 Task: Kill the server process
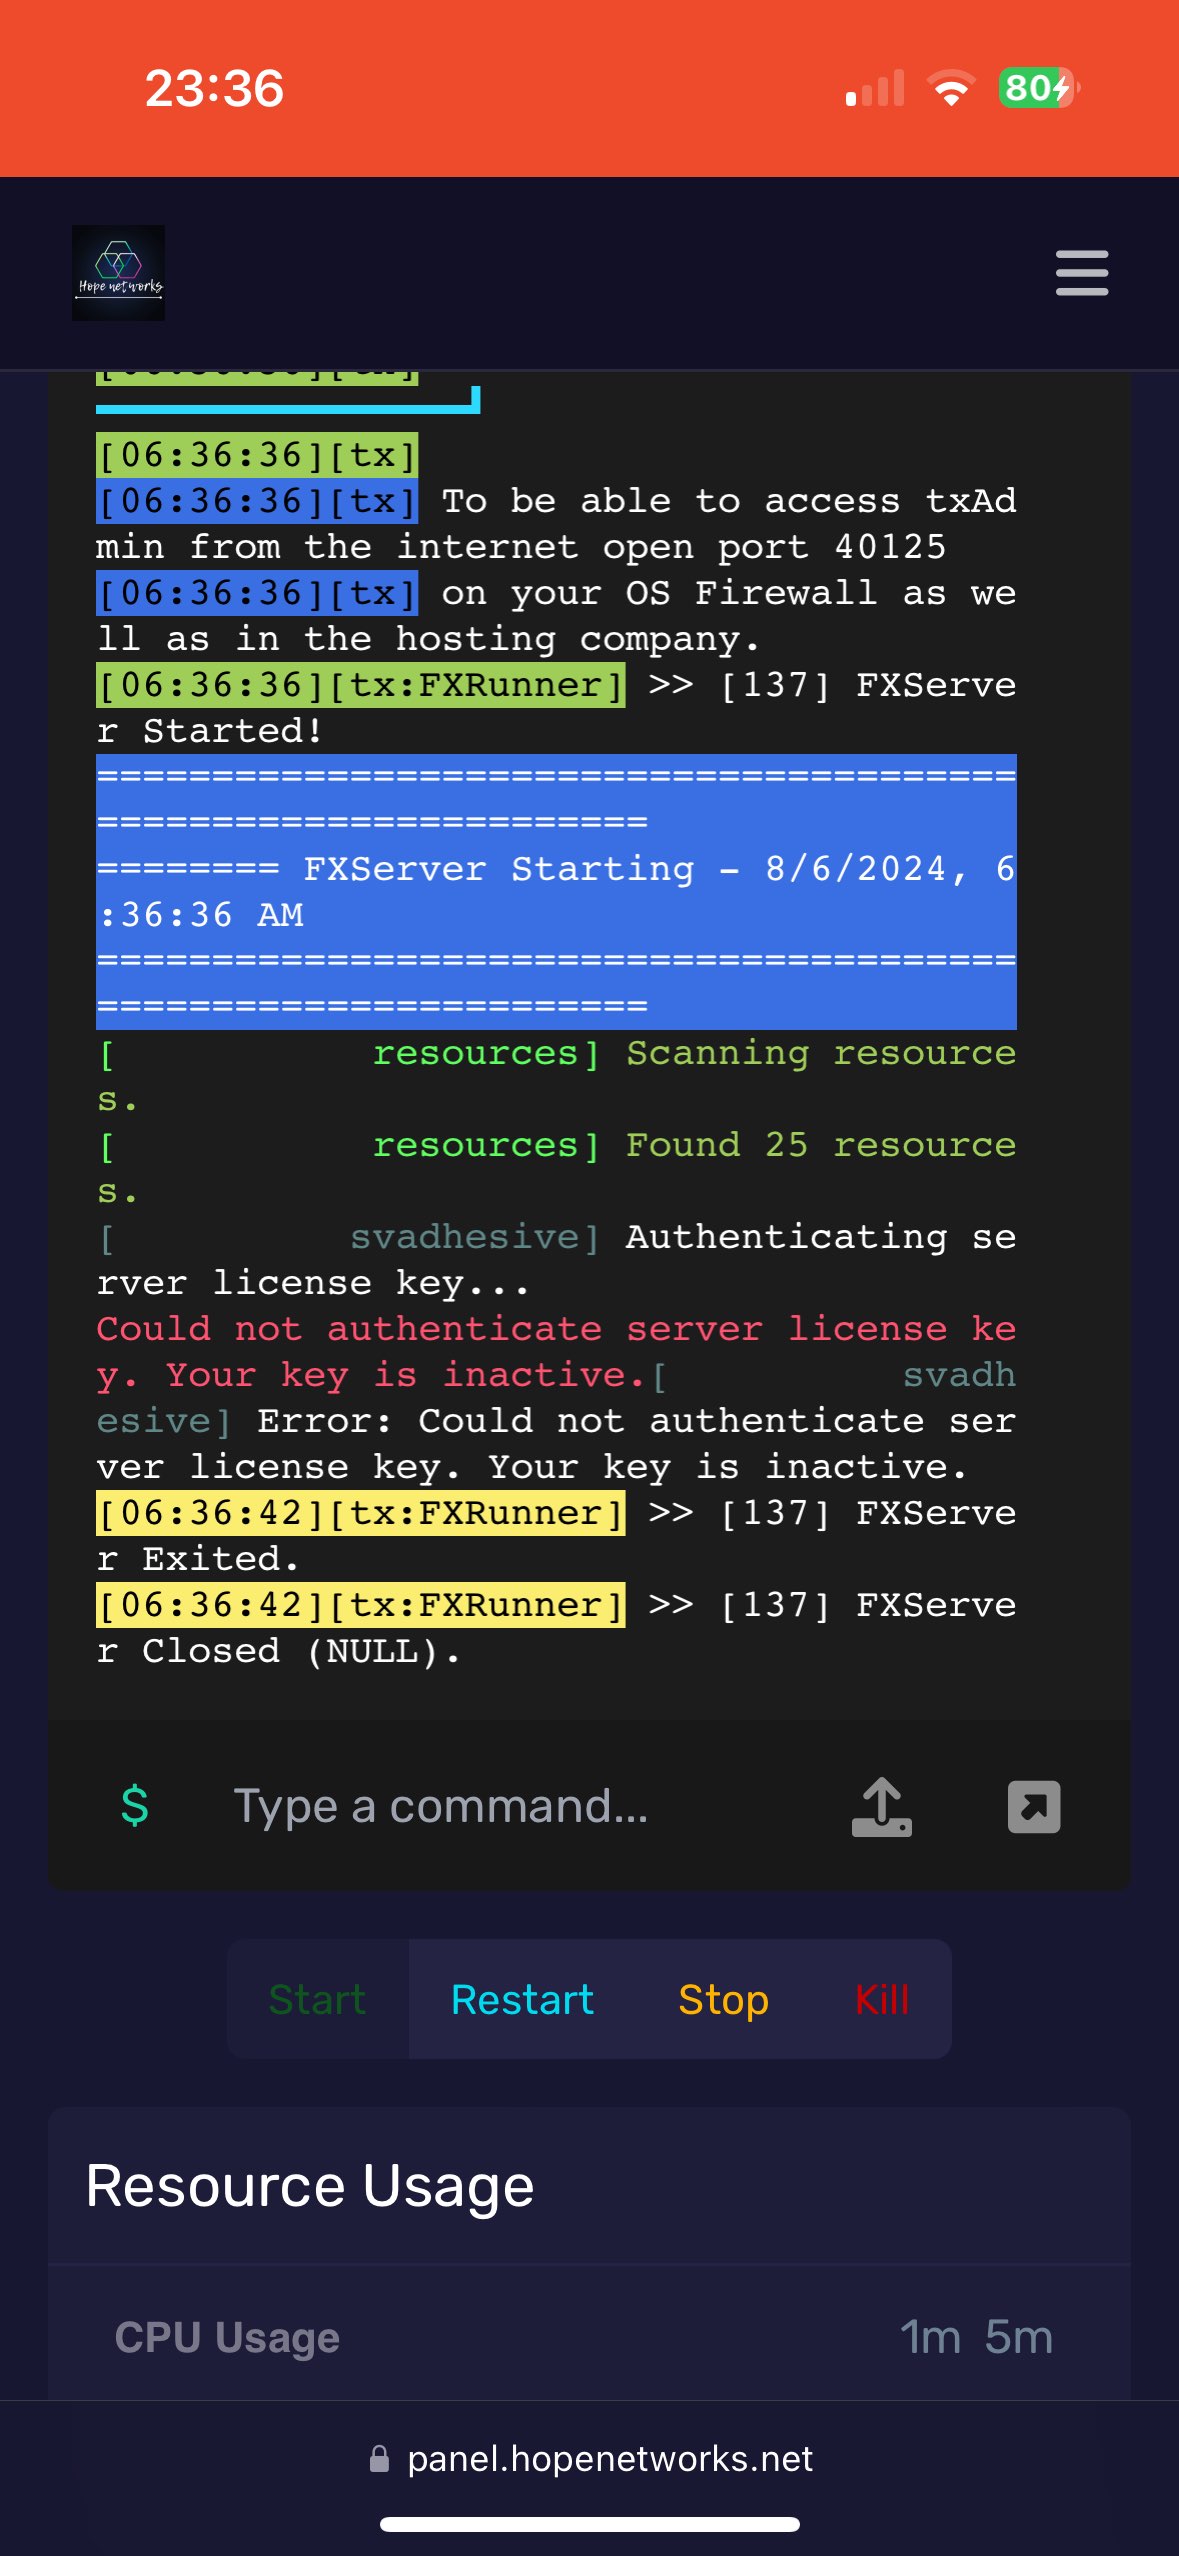pos(881,1999)
